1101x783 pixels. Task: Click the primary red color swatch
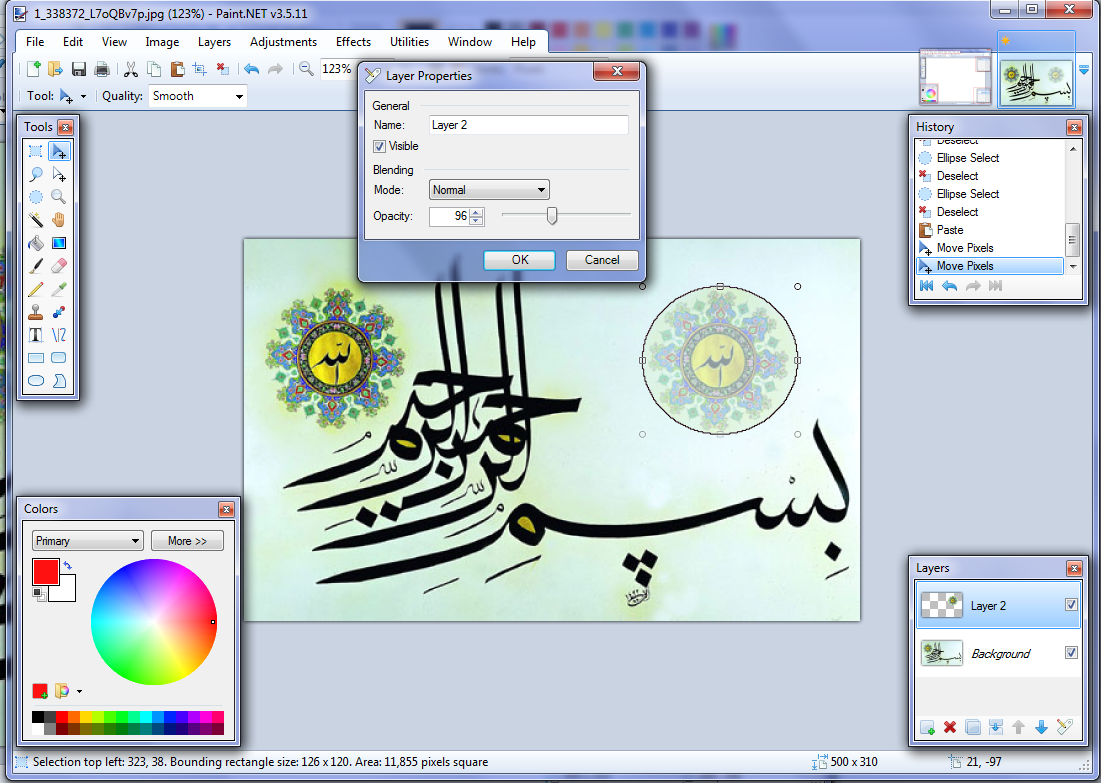46,572
